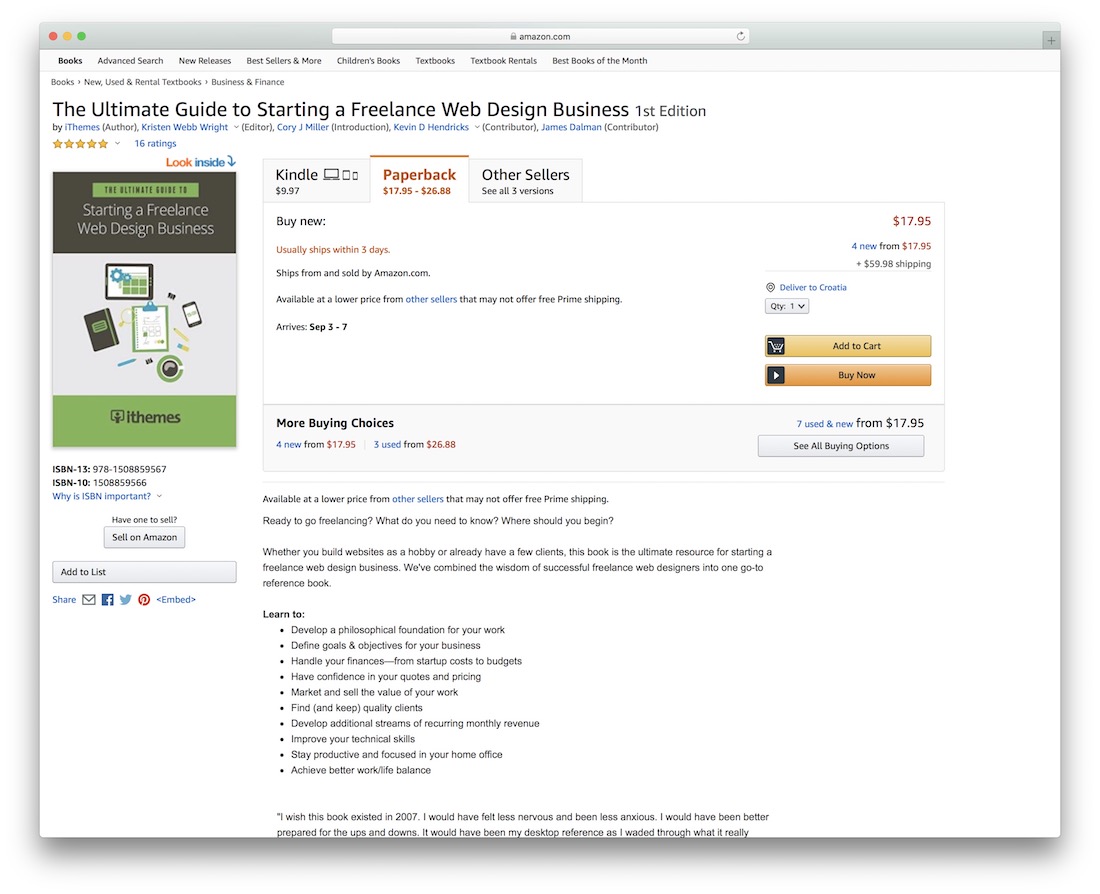Screen dimensions: 1100x894
Task: Click the Books breadcrumb link
Action: coord(62,82)
